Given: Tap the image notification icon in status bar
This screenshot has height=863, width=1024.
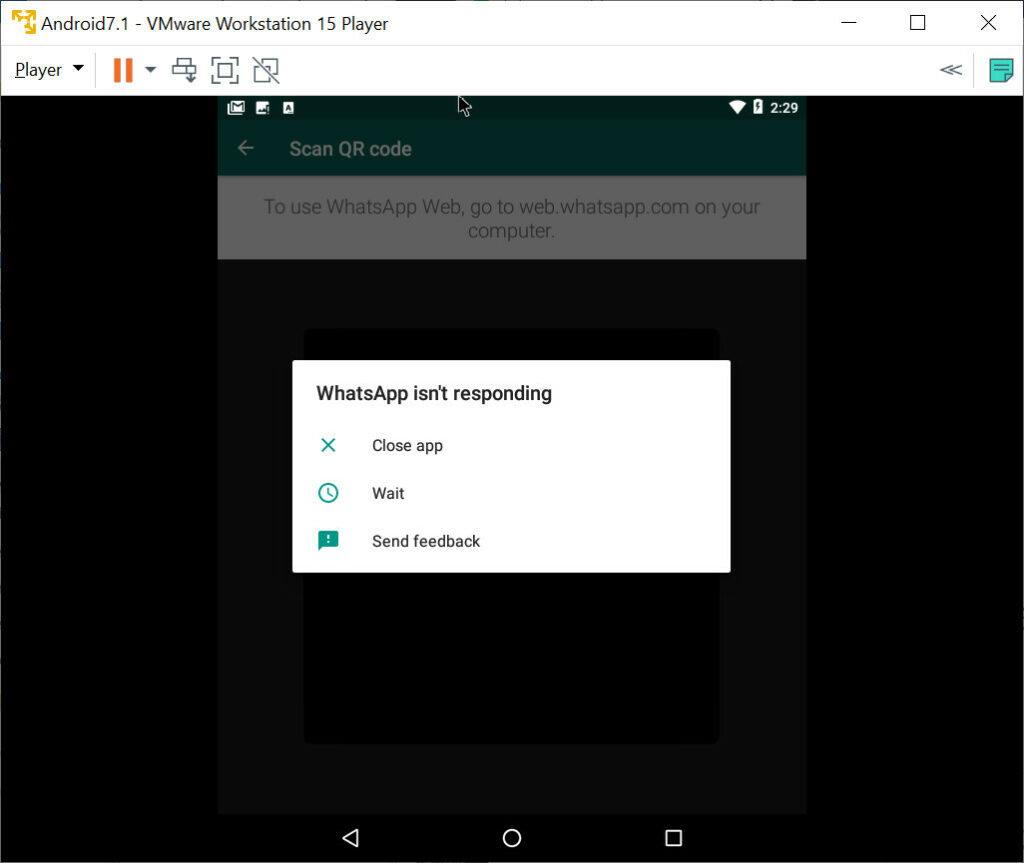Looking at the screenshot, I should (x=263, y=108).
